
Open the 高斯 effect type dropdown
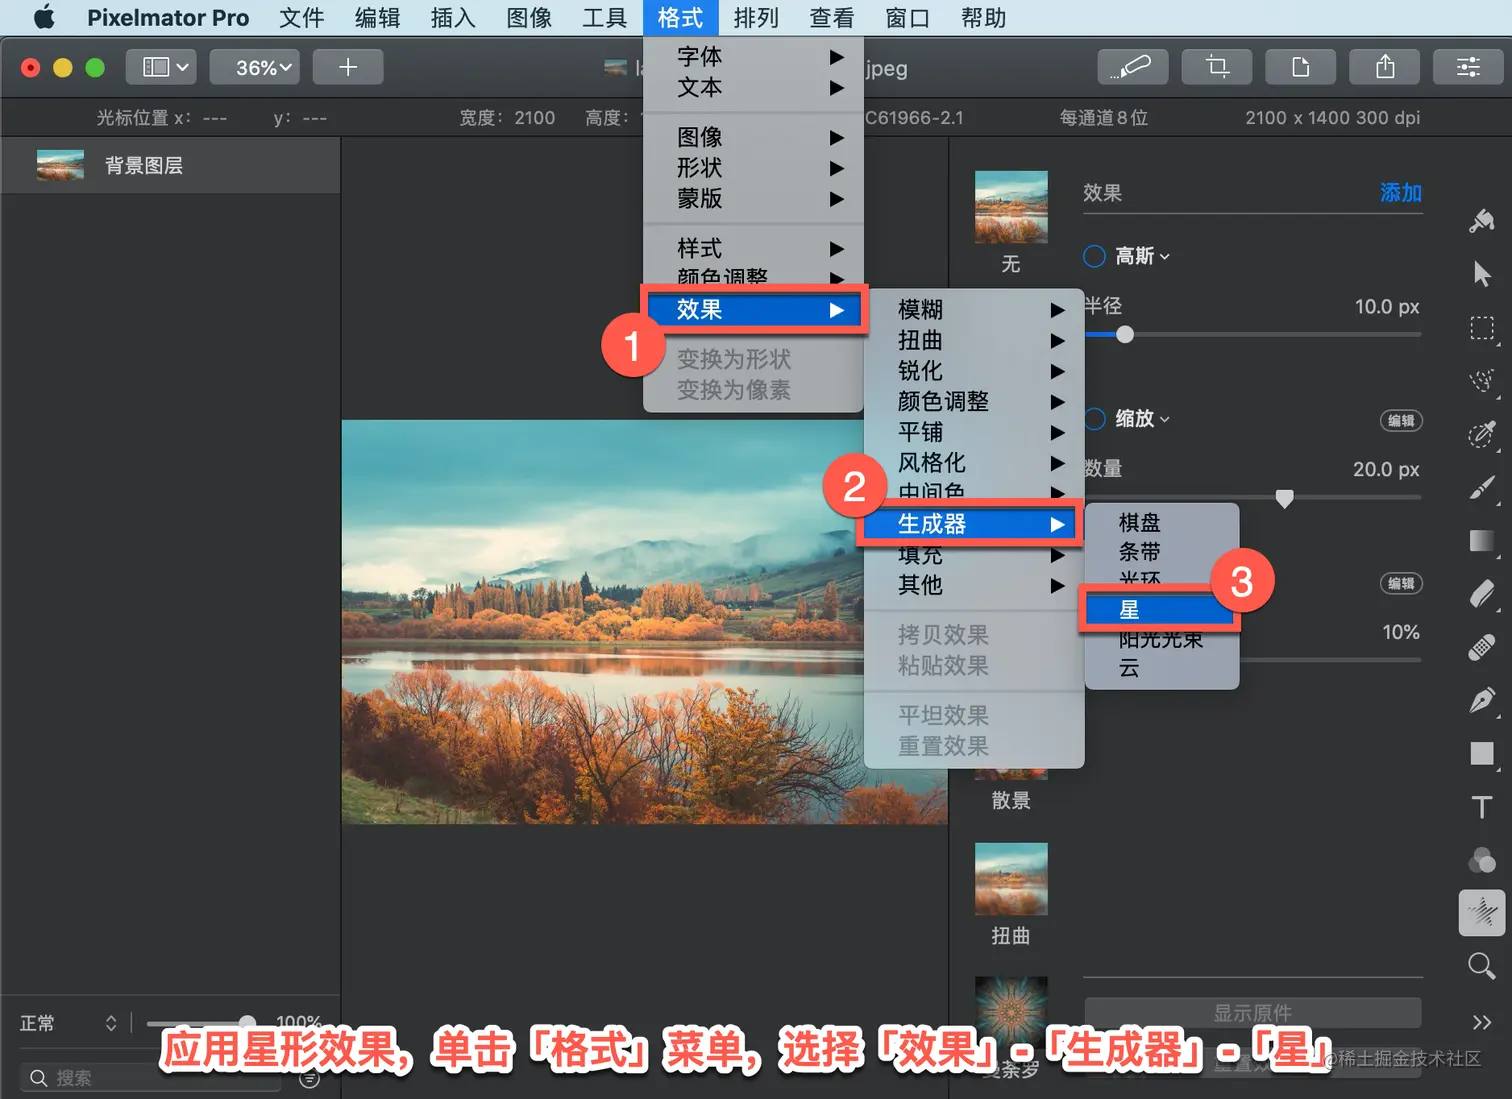pos(1142,256)
